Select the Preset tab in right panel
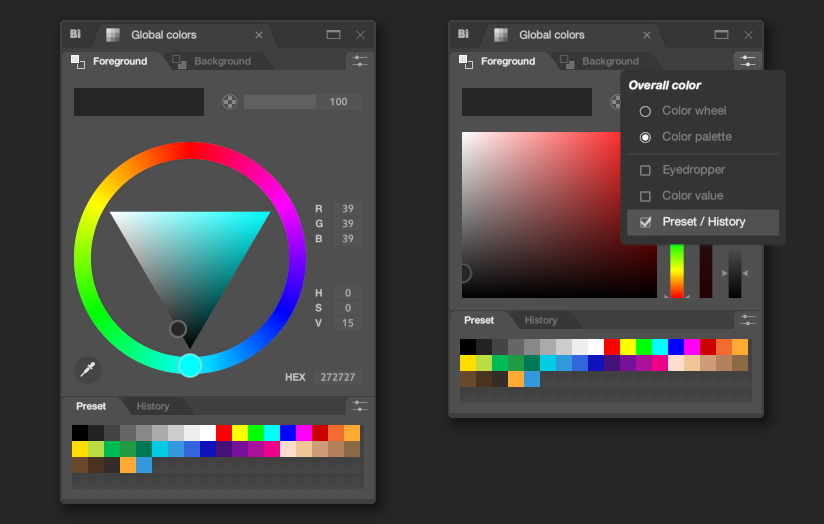824x524 pixels. click(x=479, y=320)
